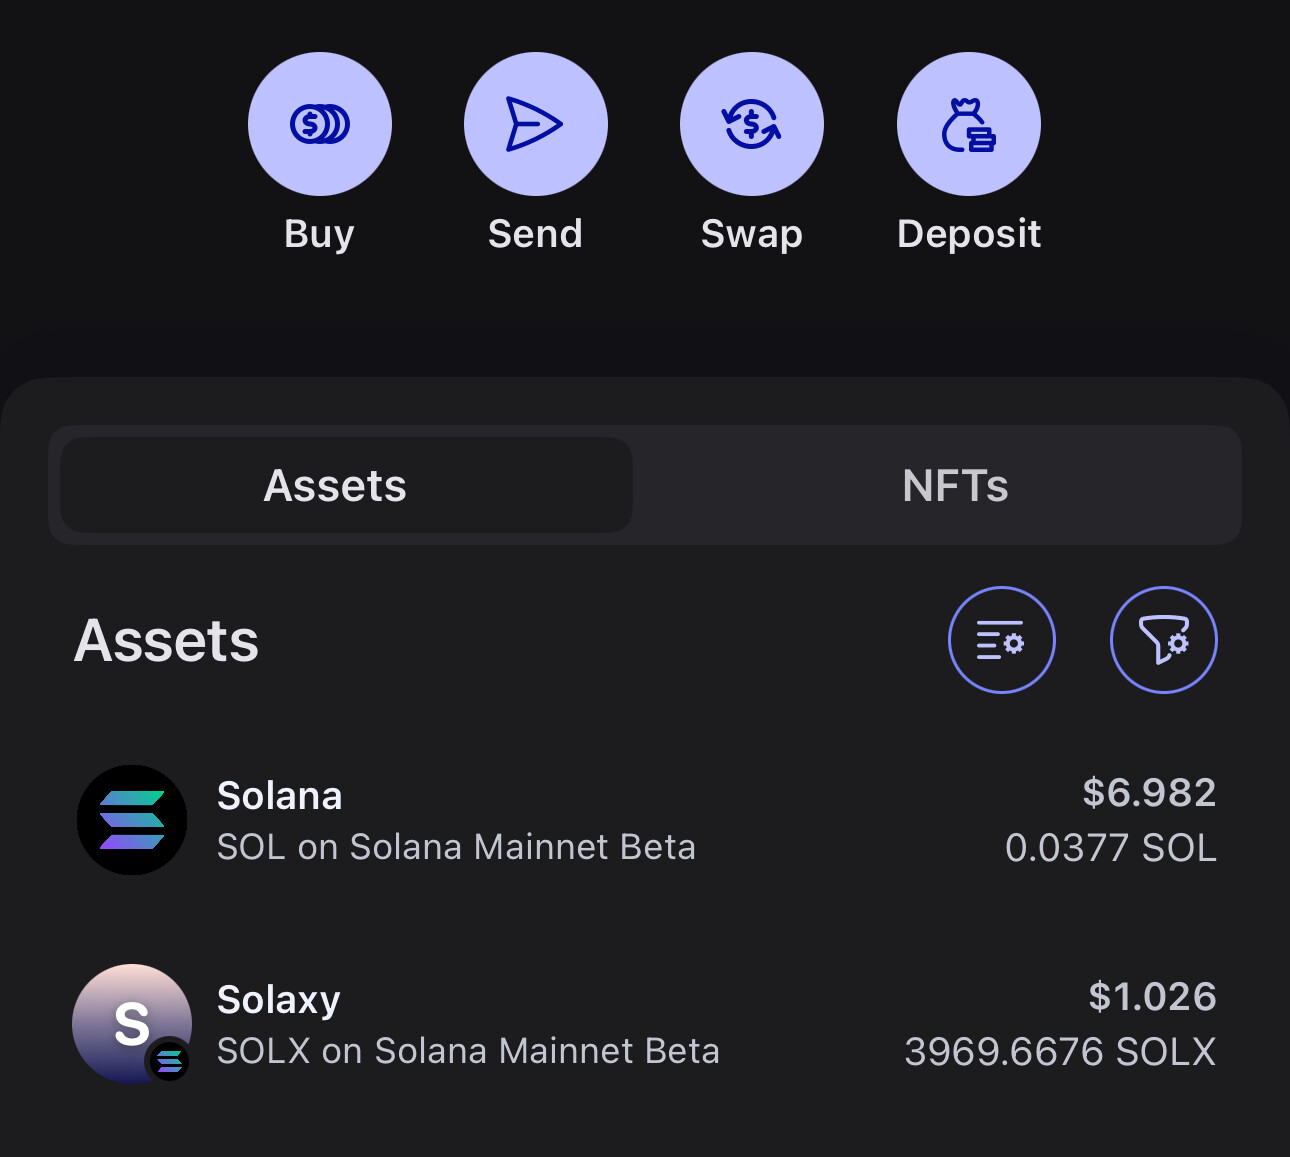This screenshot has height=1157, width=1290.
Task: Open the Solaxy asset row
Action: coord(646,1024)
